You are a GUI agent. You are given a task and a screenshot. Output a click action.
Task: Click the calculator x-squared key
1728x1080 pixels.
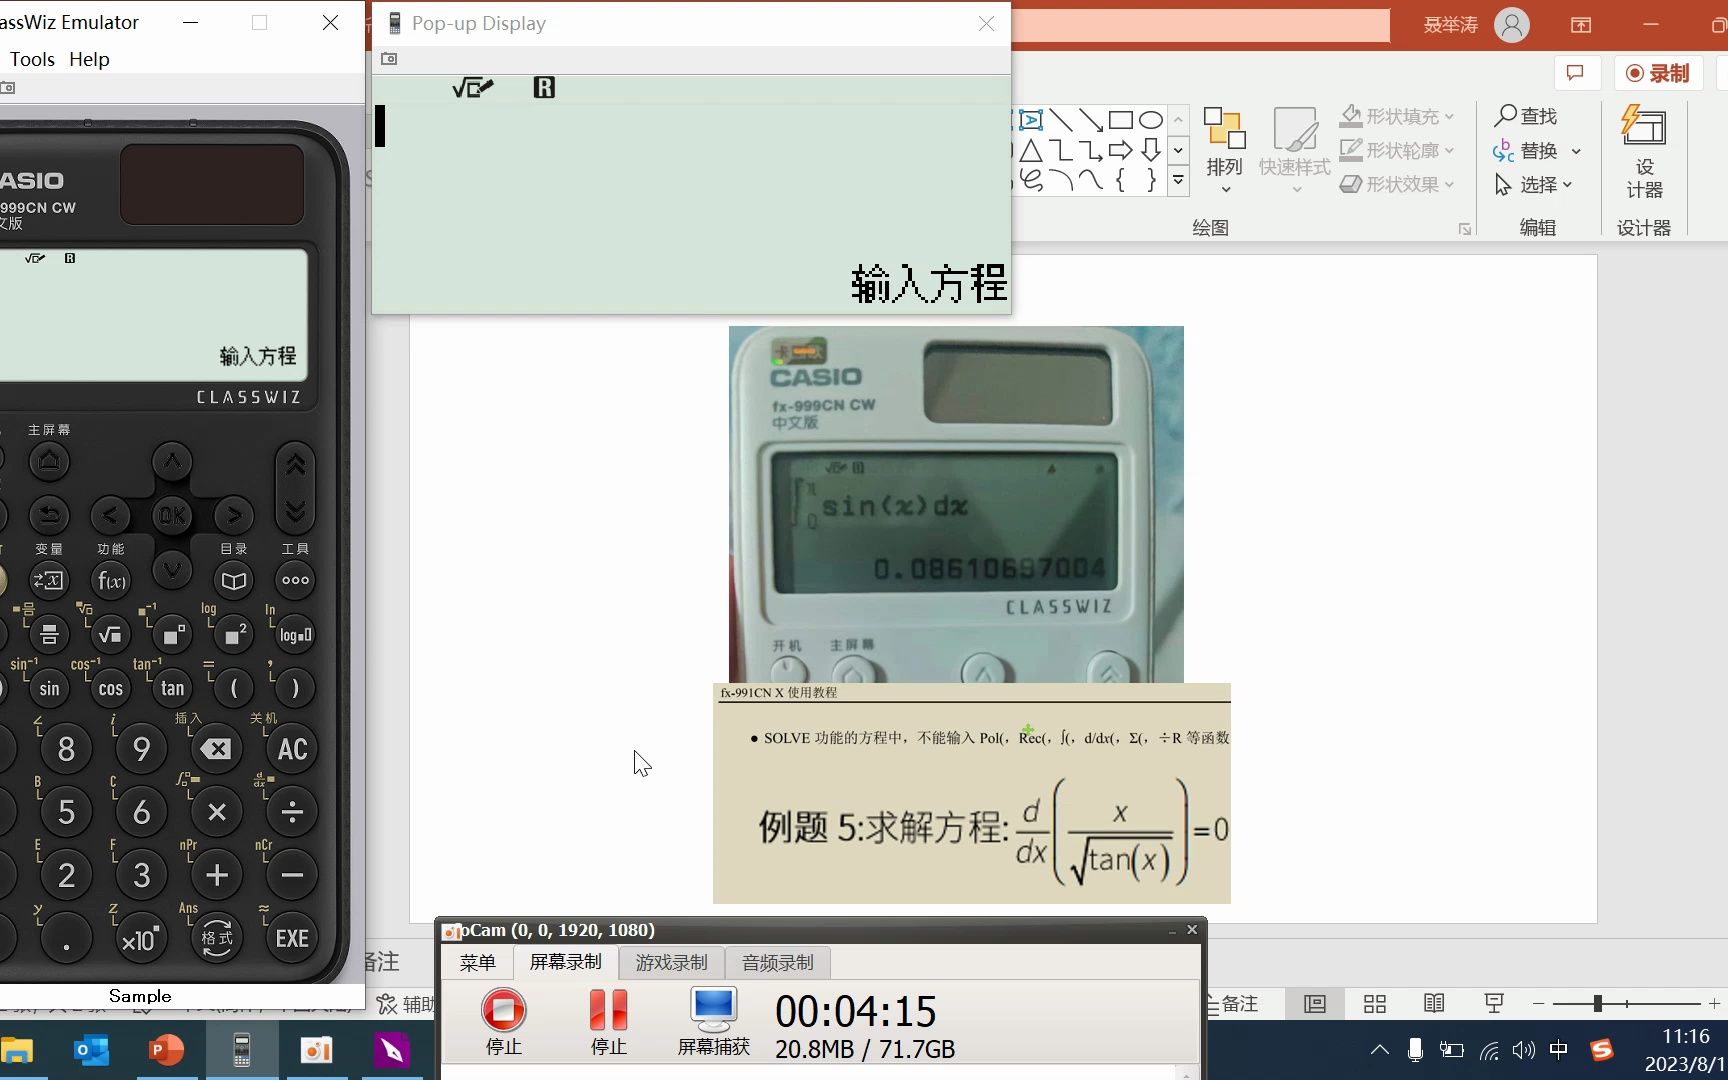(x=234, y=634)
